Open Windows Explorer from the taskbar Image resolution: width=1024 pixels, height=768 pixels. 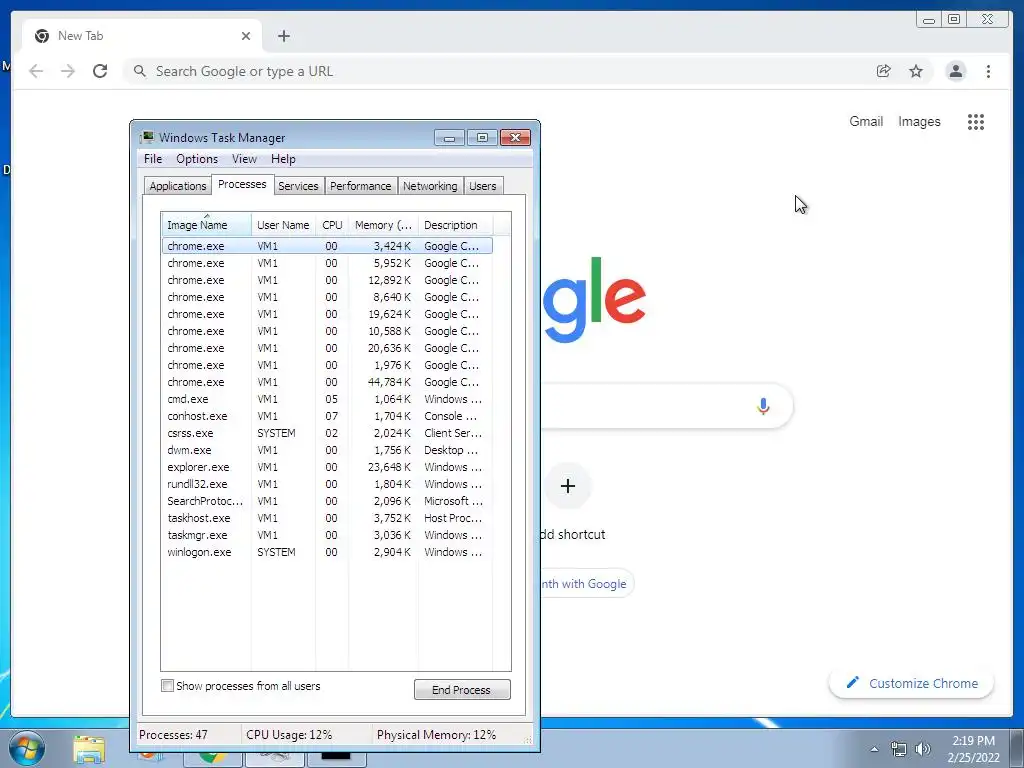[89, 749]
